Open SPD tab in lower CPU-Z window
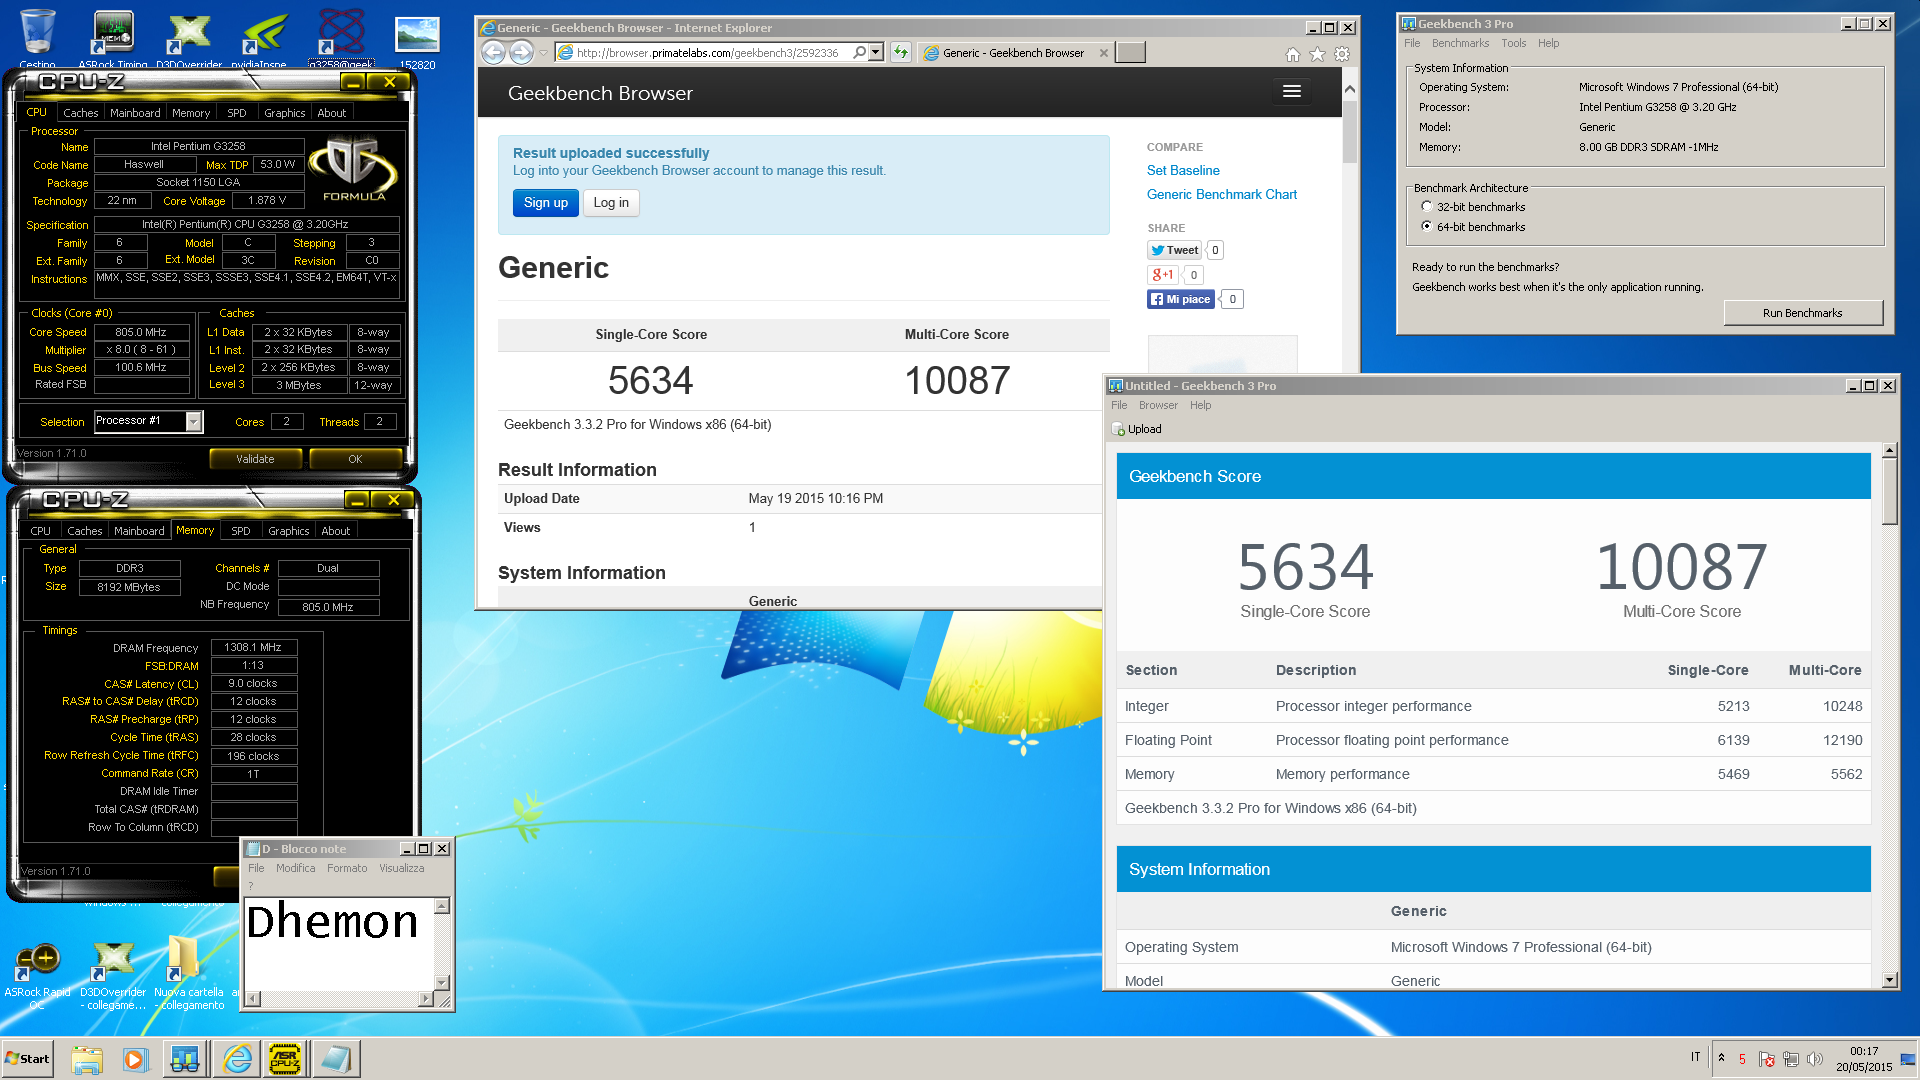The height and width of the screenshot is (1080, 1920). (x=241, y=531)
